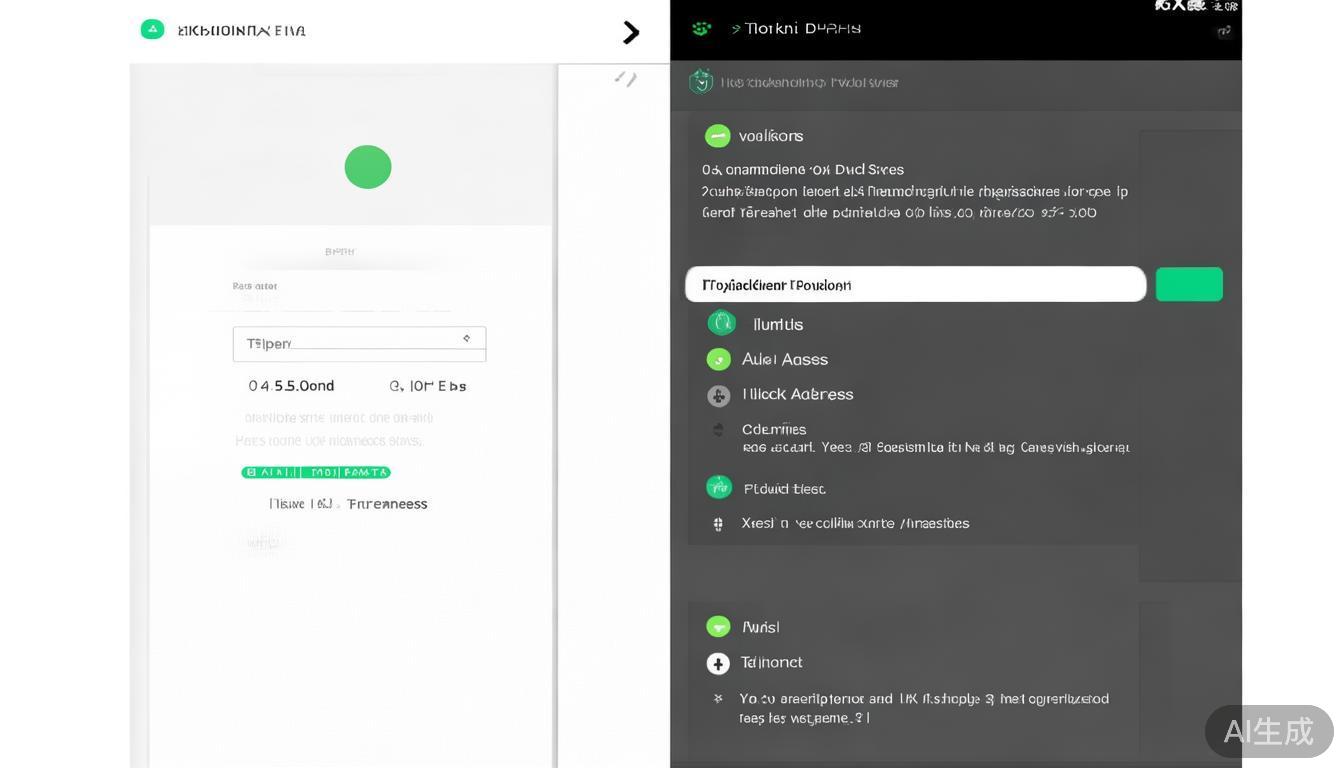The image size is (1344, 768).
Task: Select the Ilumtıls item's green icon
Action: coord(721,323)
